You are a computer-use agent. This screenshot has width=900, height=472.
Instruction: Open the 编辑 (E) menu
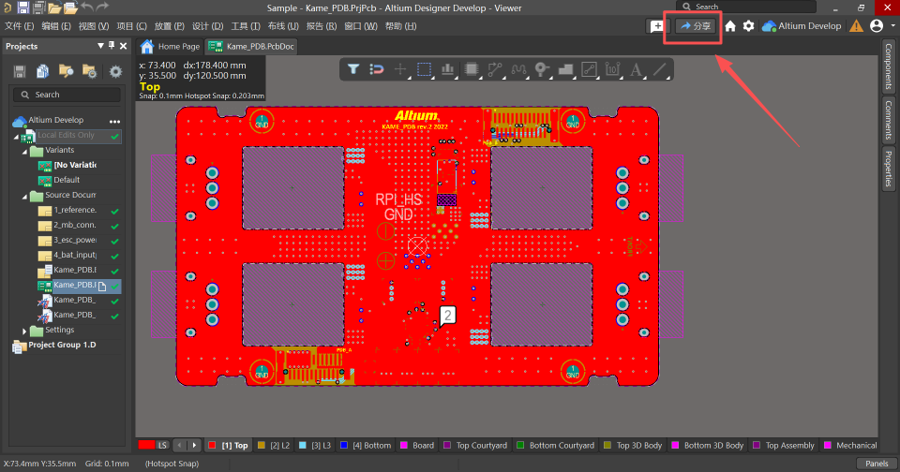tap(56, 26)
